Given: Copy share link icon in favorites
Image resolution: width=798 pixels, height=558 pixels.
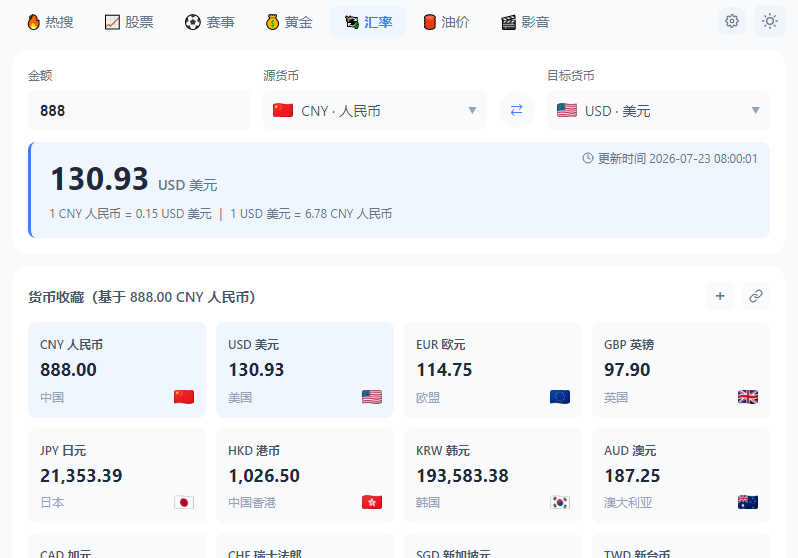Looking at the screenshot, I should (x=756, y=296).
